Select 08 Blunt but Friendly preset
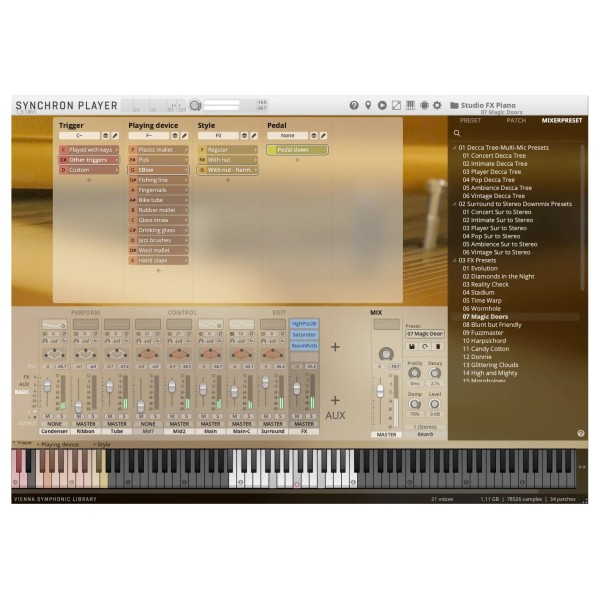 click(x=492, y=324)
